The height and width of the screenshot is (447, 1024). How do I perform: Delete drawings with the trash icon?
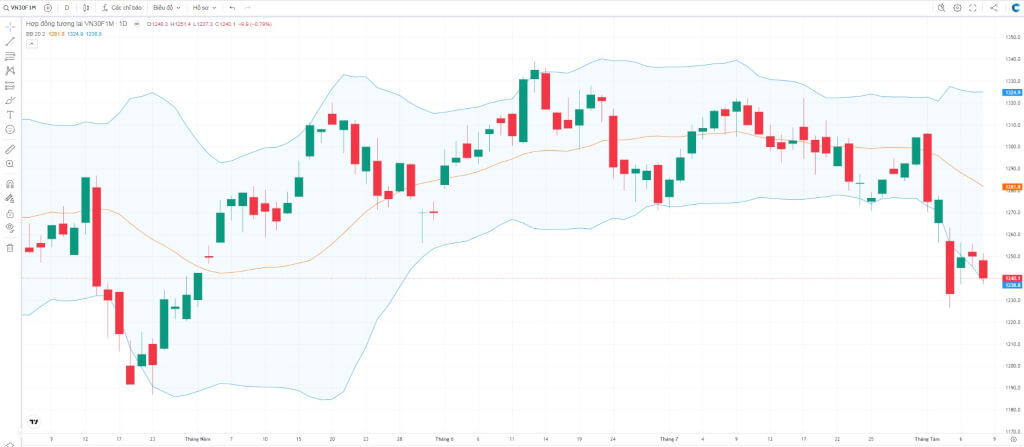(x=10, y=248)
